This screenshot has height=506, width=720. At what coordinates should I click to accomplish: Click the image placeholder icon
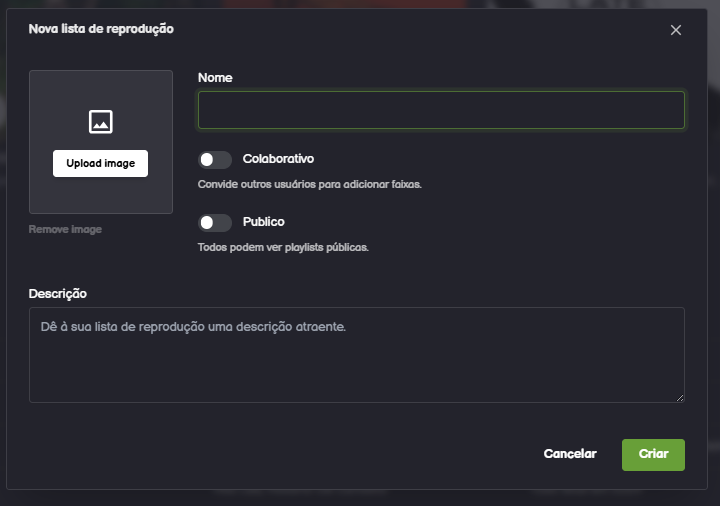point(100,122)
